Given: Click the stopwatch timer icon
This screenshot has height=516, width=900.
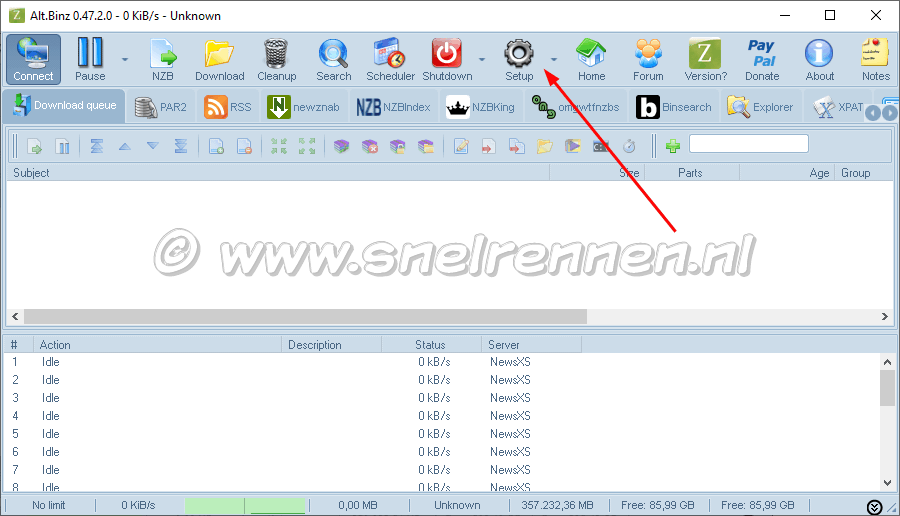Looking at the screenshot, I should pyautogui.click(x=629, y=146).
